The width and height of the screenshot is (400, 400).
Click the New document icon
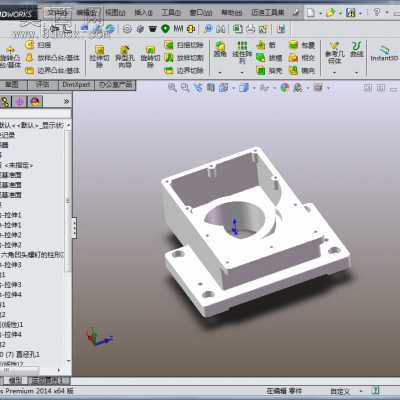pos(311,13)
